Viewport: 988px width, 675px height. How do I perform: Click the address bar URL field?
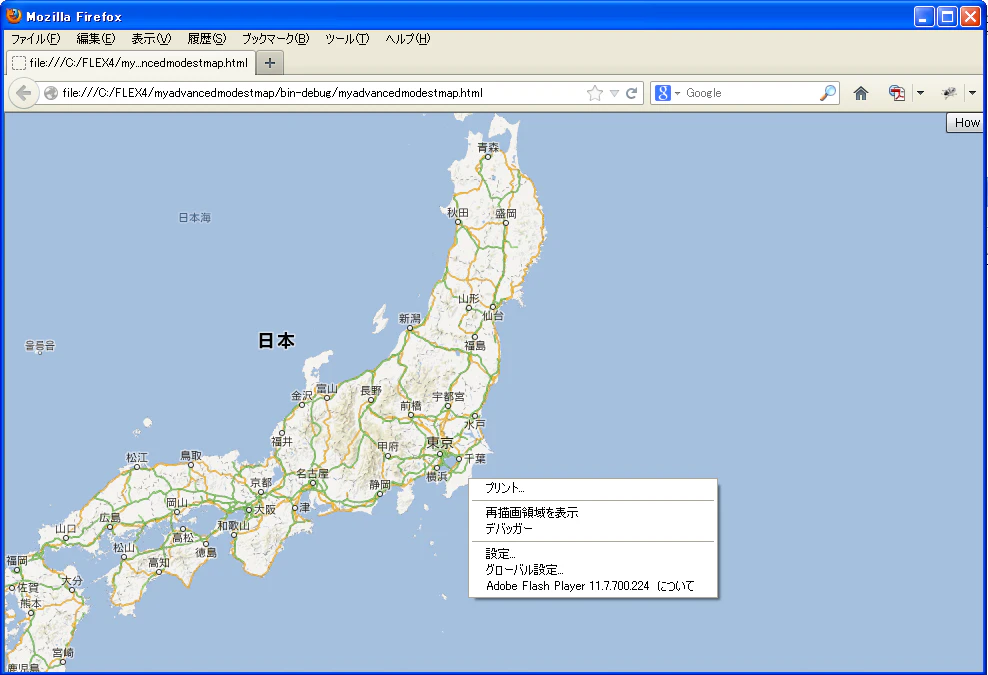[x=321, y=93]
